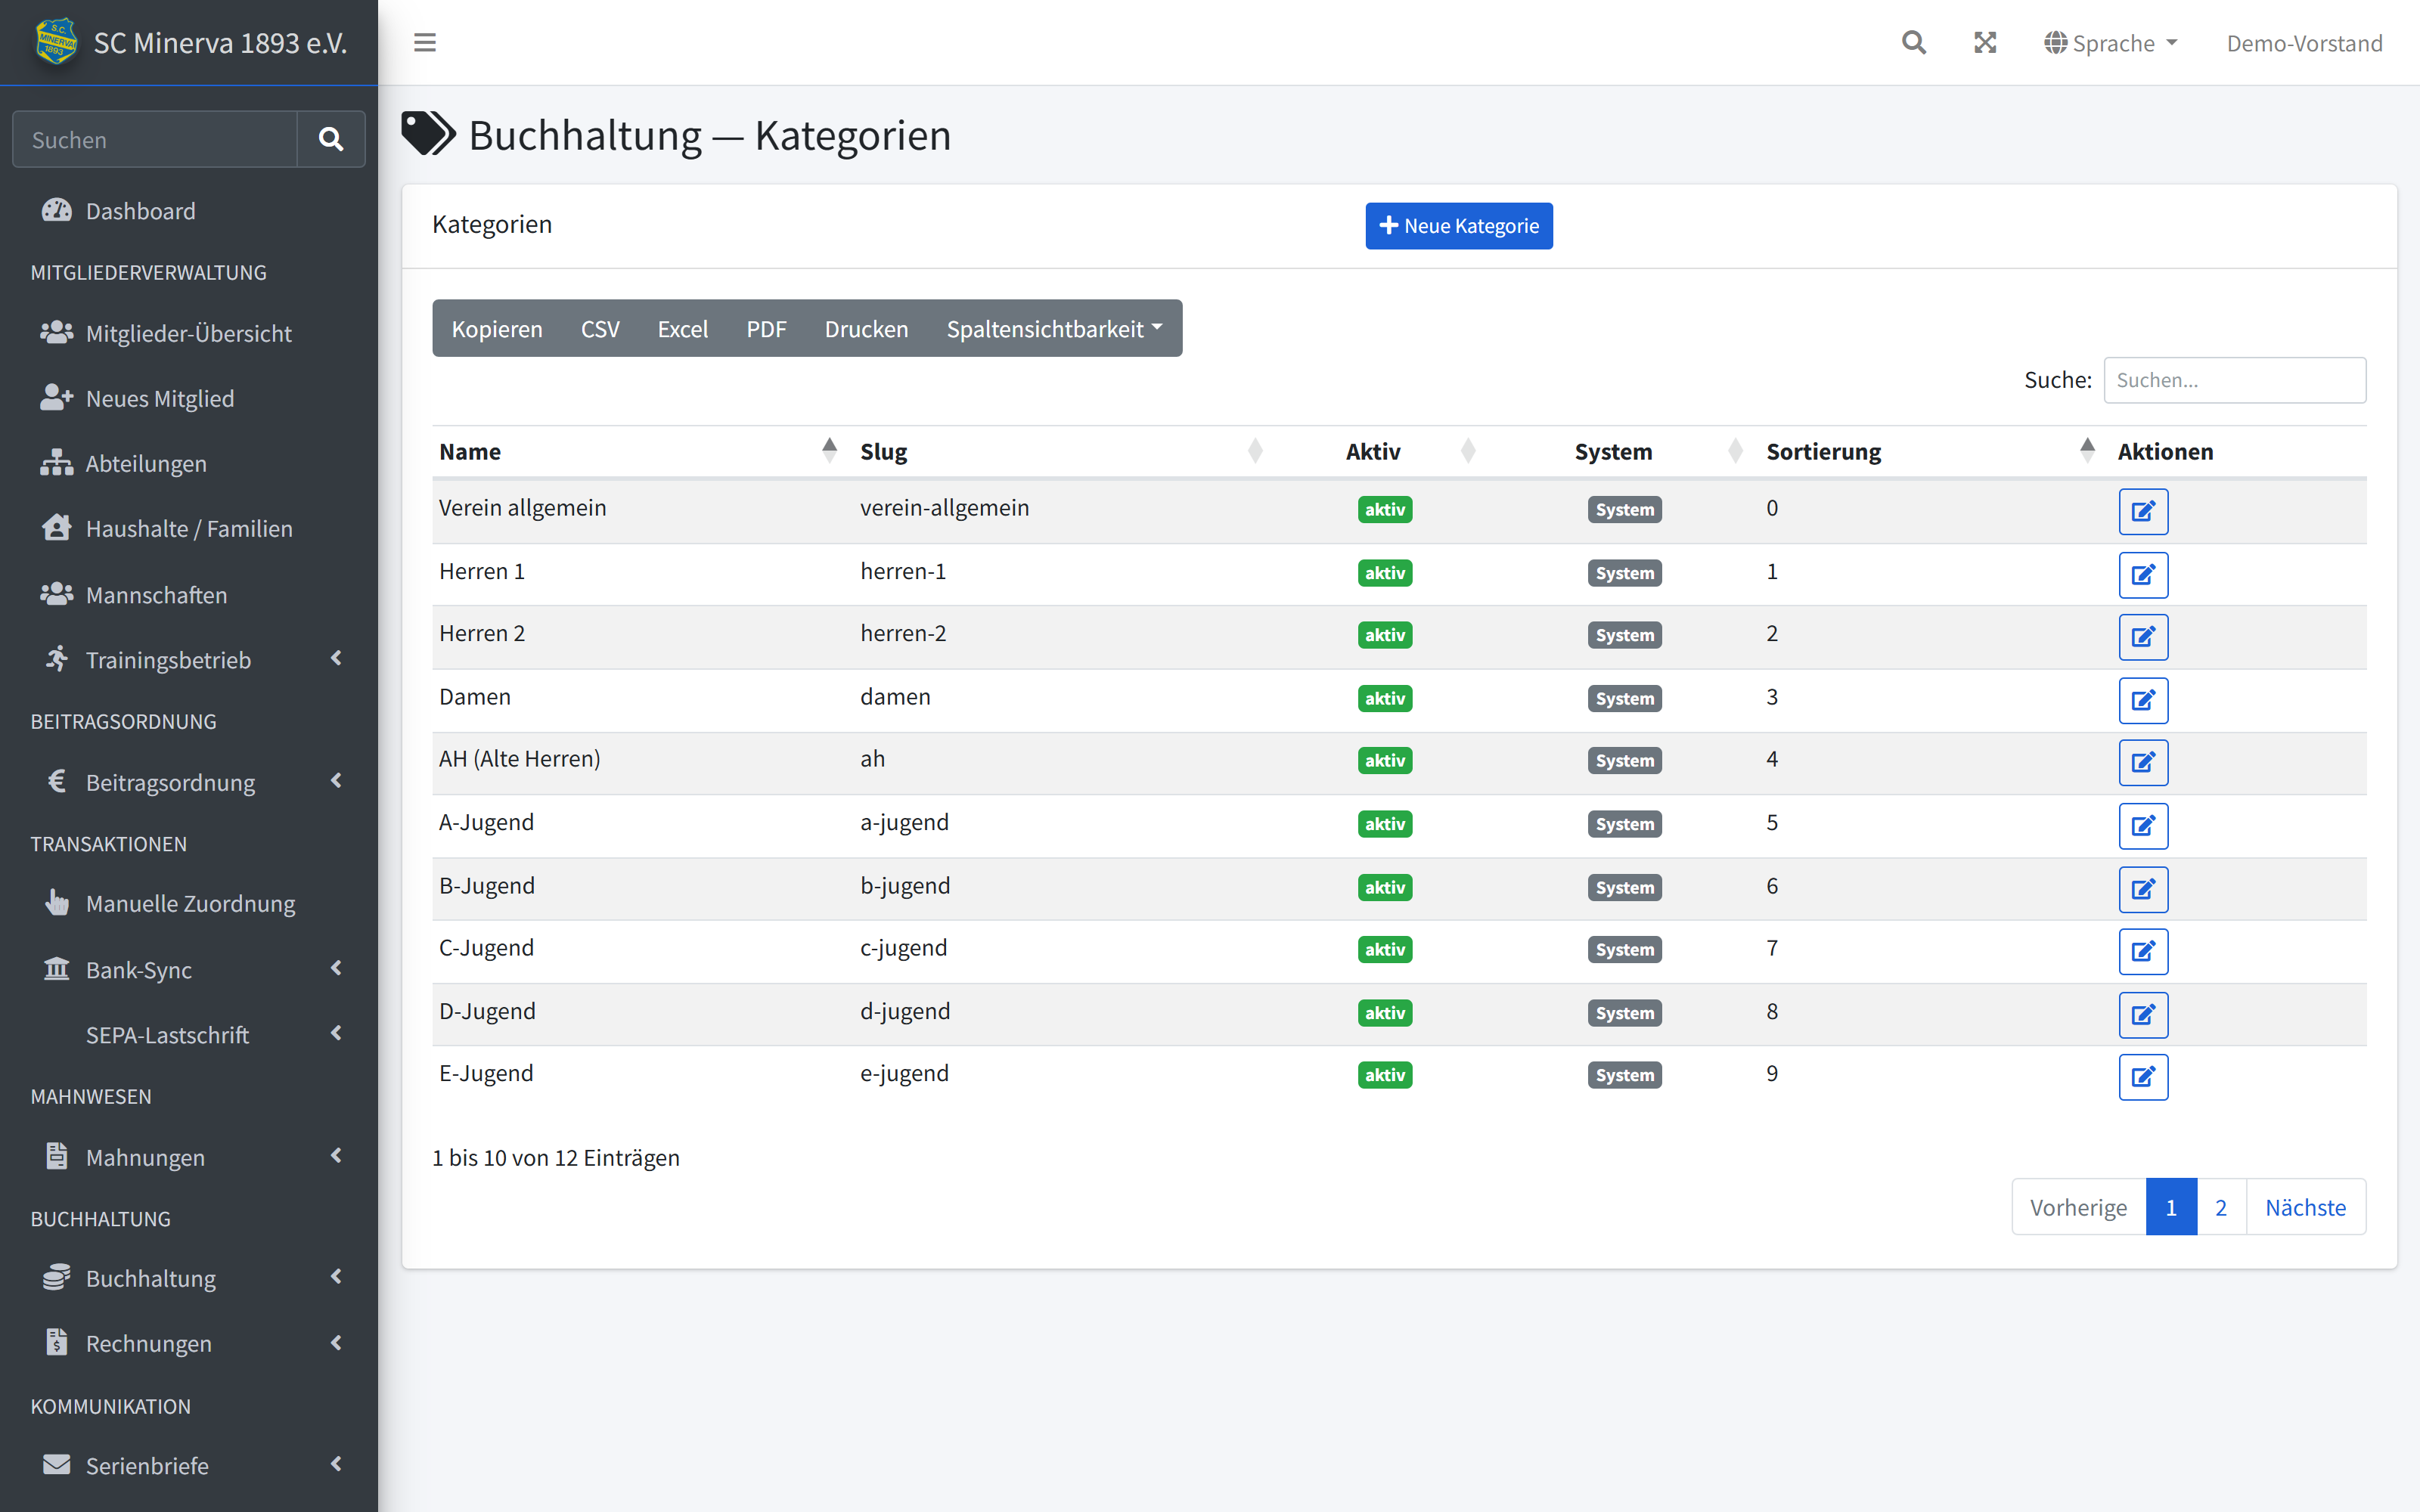Viewport: 2420px width, 1512px height.
Task: Create a new category with Neue Kategorie
Action: point(1459,226)
